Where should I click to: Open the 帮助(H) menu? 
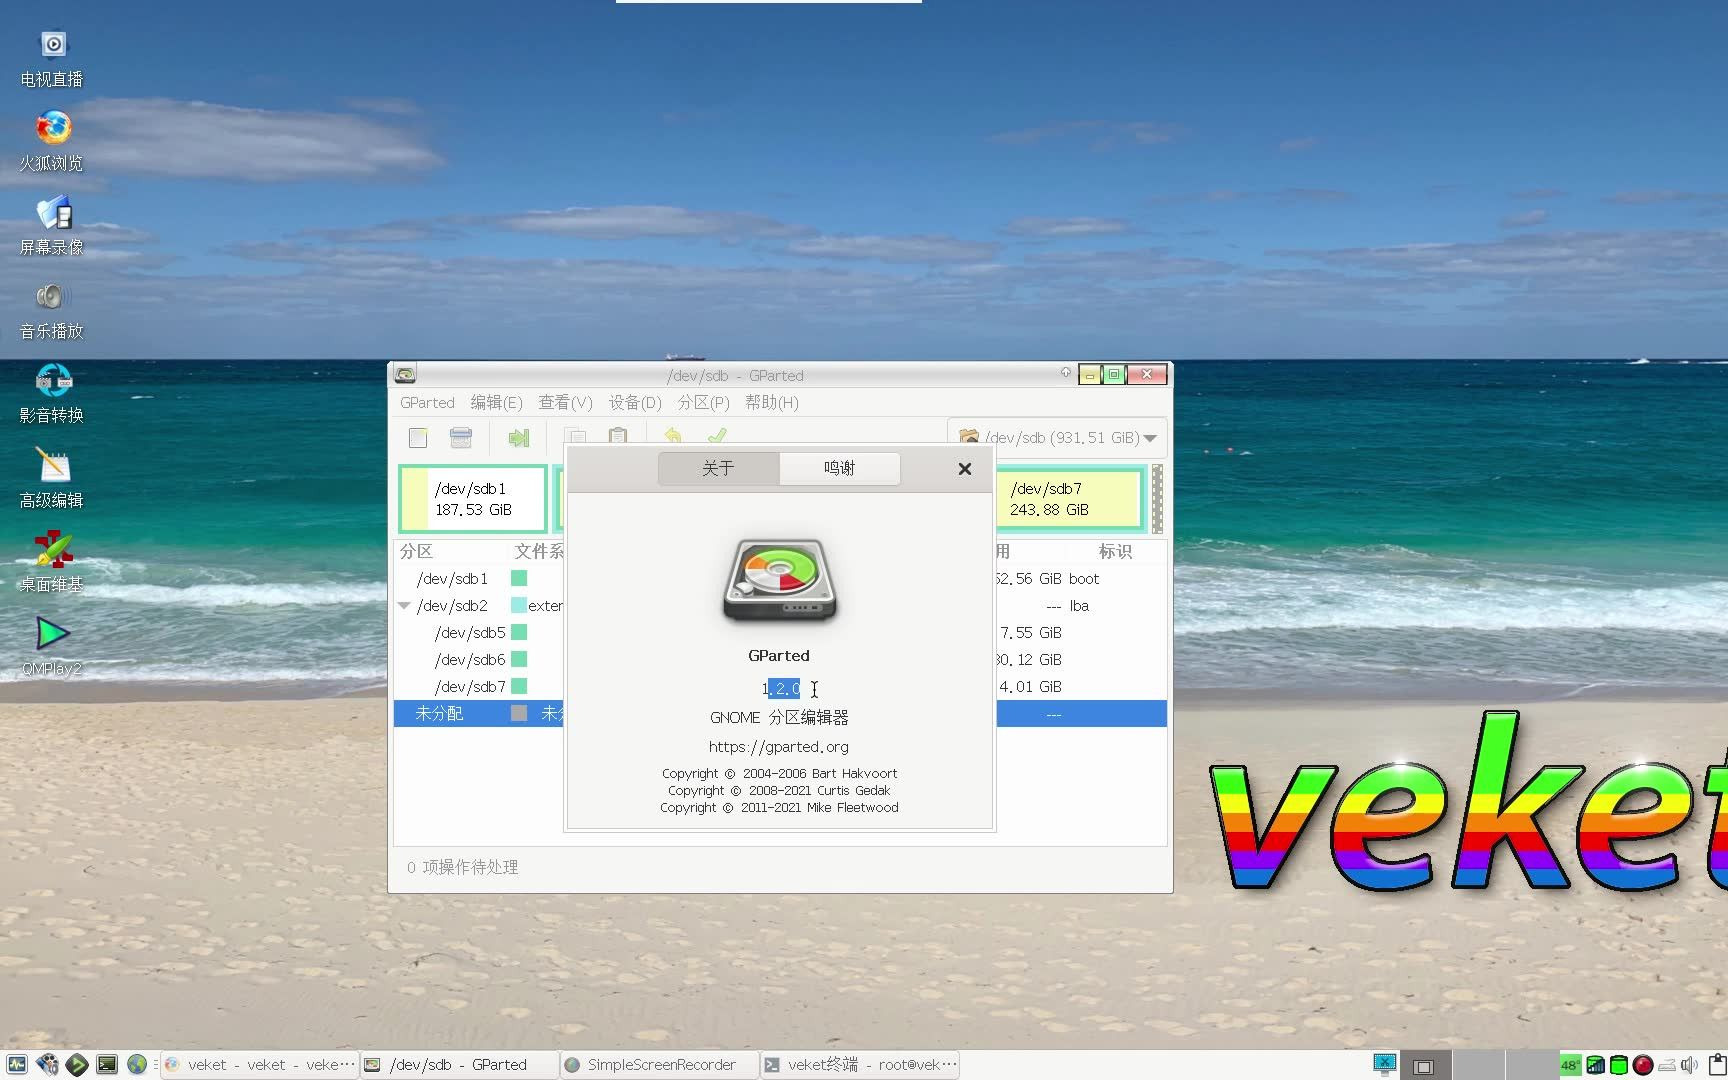[x=771, y=403]
